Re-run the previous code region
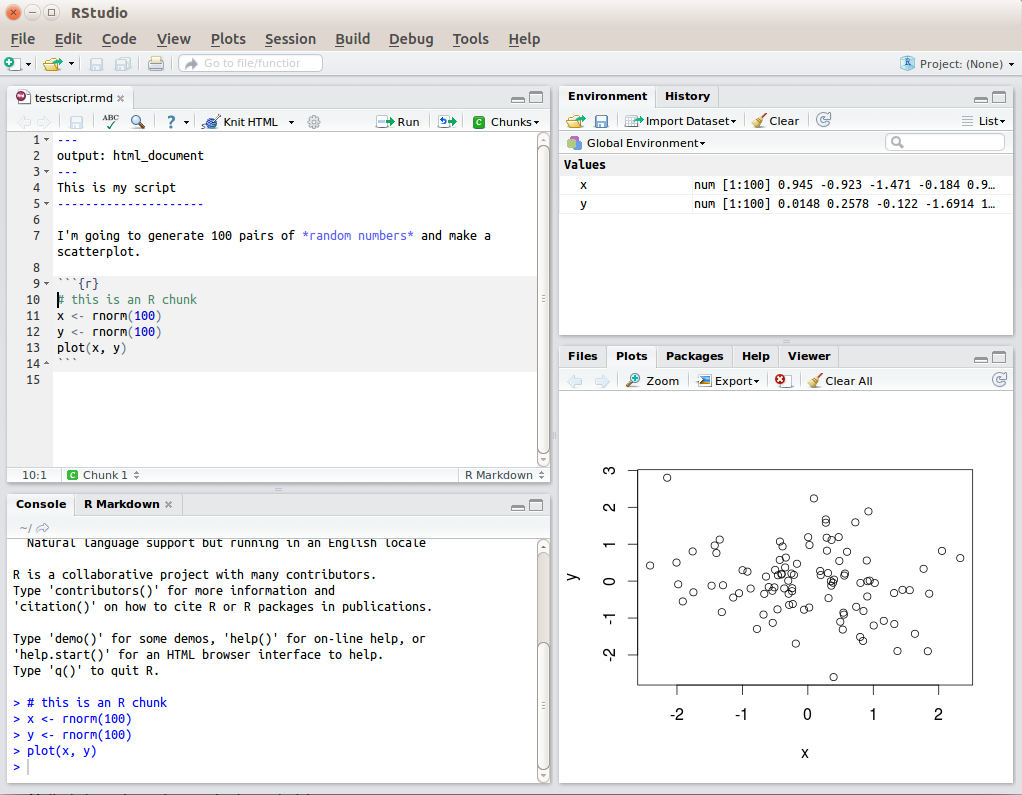The image size is (1022, 795). tap(449, 121)
